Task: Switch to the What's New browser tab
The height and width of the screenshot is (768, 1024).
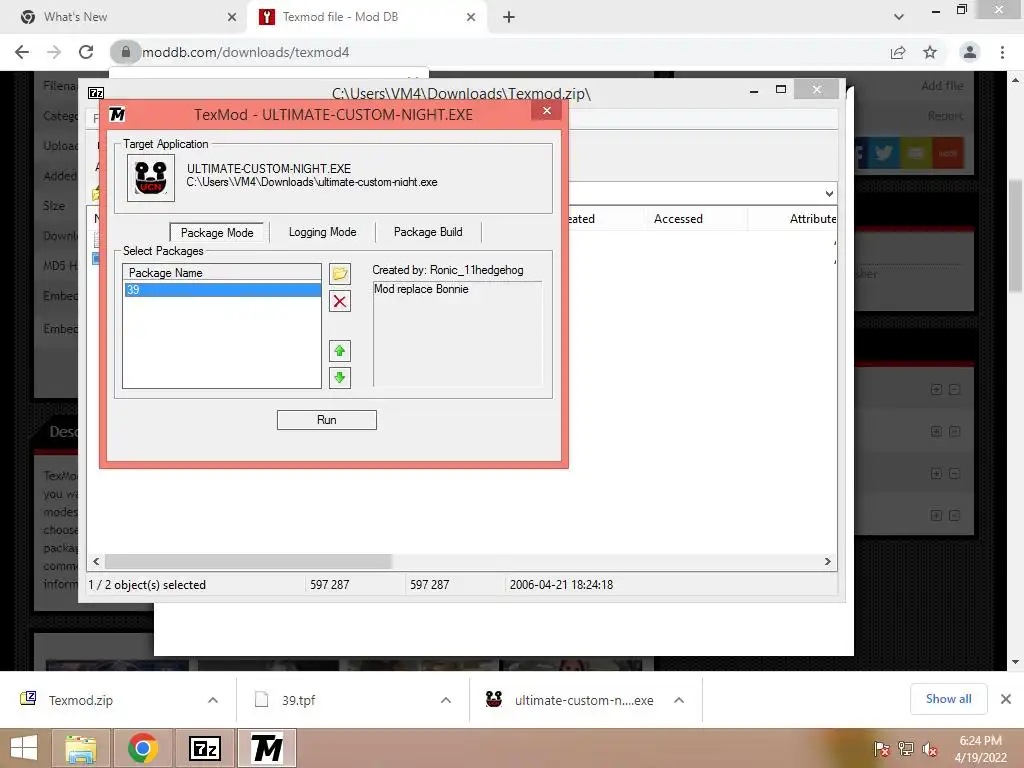Action: tap(124, 17)
